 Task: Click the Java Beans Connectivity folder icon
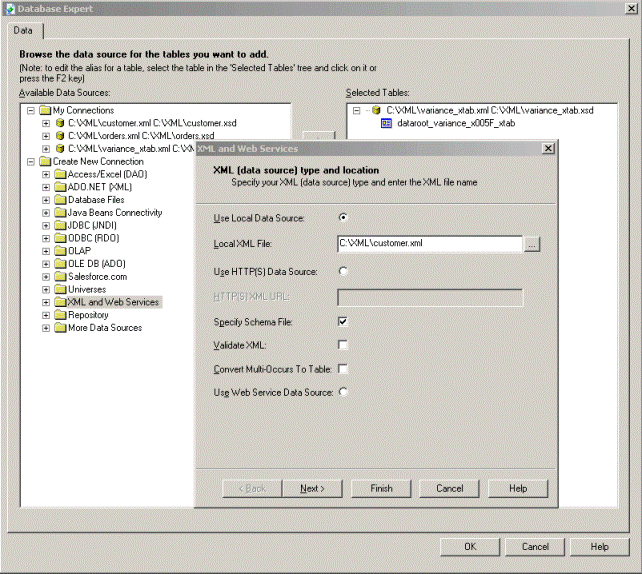point(60,212)
